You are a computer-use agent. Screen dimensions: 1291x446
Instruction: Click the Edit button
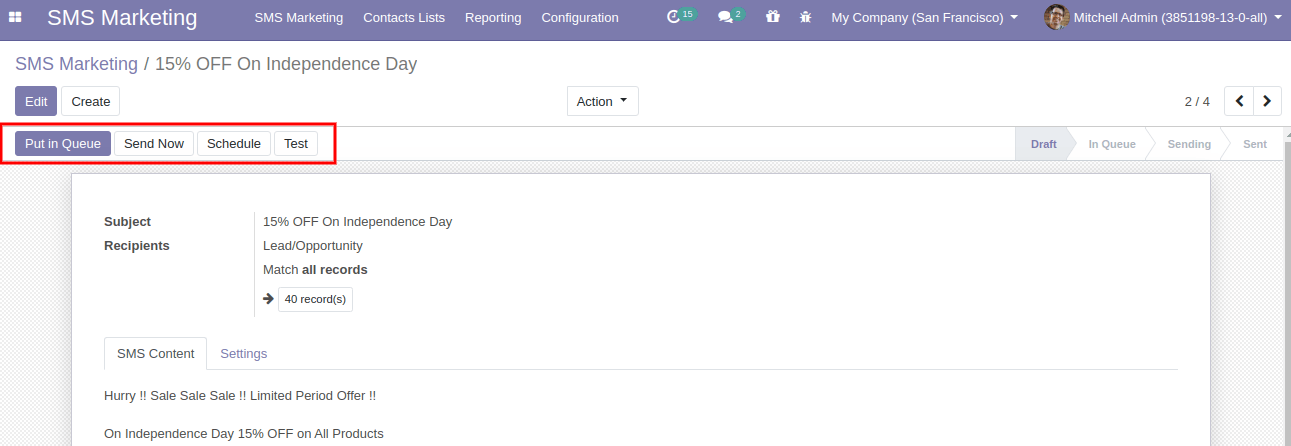coord(36,101)
